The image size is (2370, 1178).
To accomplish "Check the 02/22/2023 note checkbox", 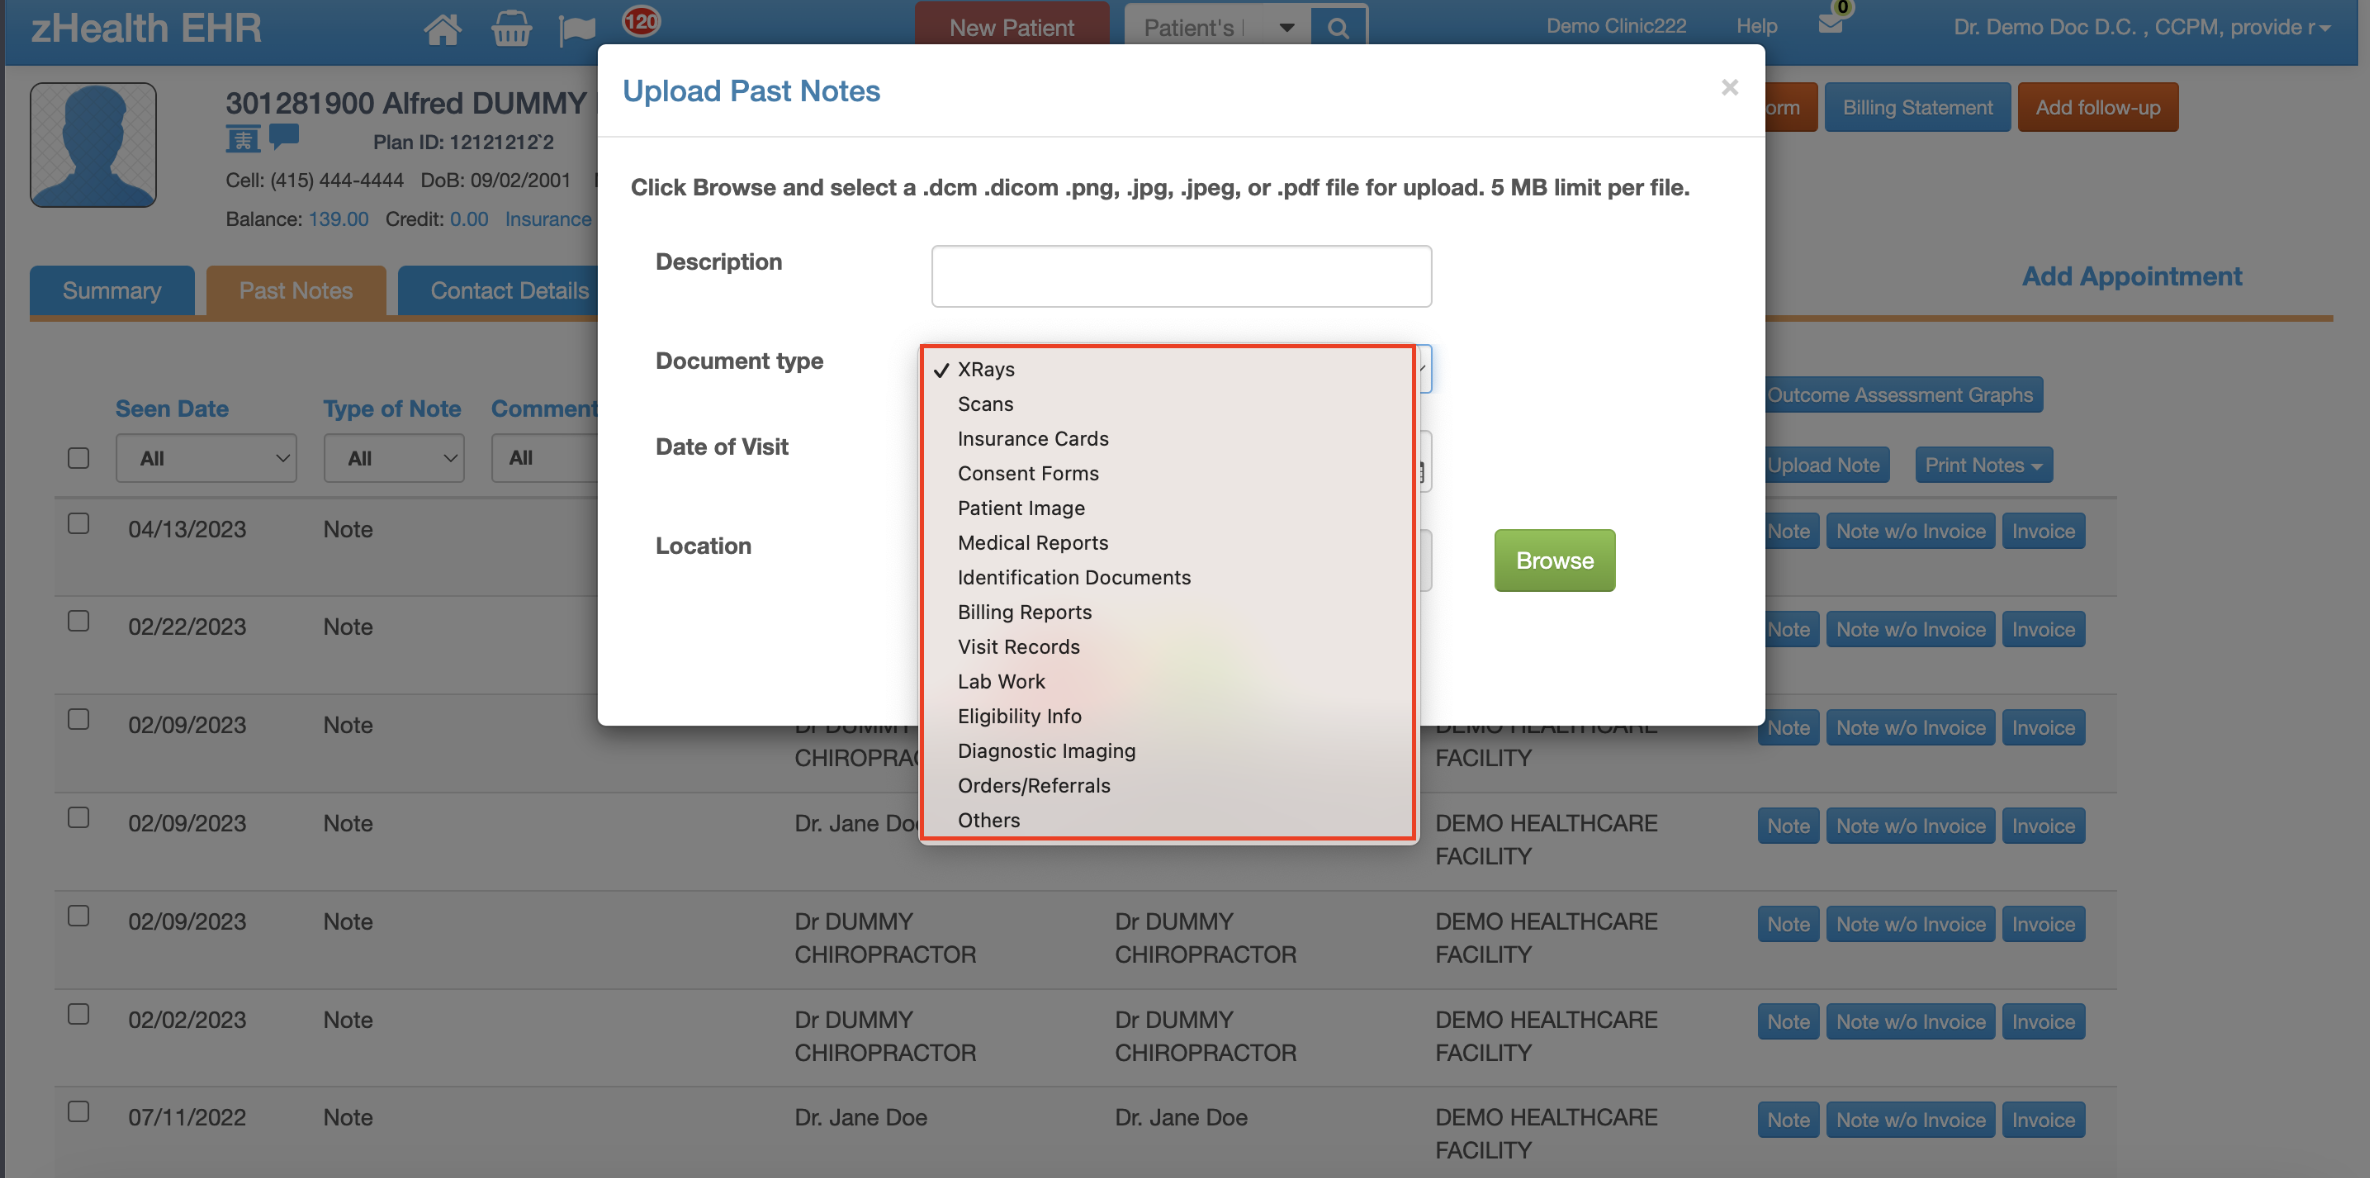I will click(78, 621).
